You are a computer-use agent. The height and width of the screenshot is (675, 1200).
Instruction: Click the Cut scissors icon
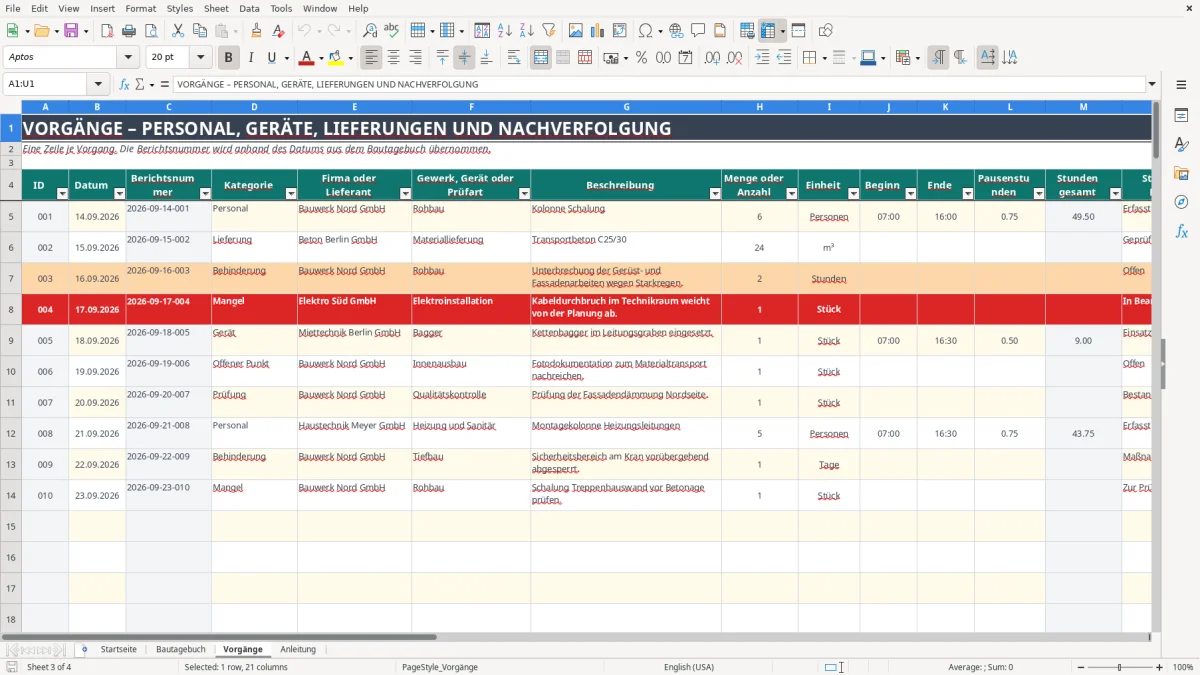(x=177, y=31)
